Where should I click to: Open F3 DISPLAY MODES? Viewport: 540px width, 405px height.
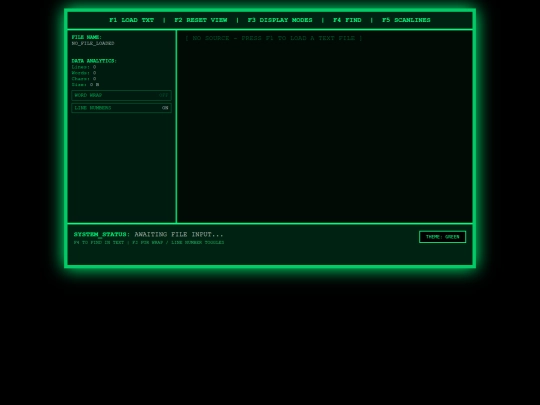(280, 20)
